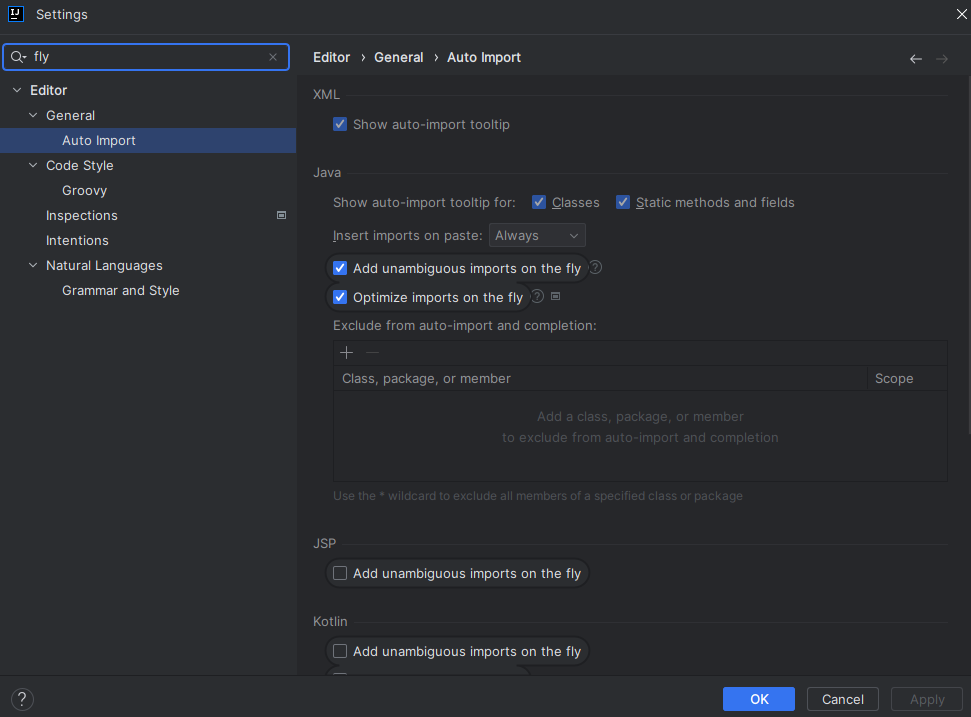Collapse the Natural Languages tree node
This screenshot has width=971, height=717.
pos(33,266)
